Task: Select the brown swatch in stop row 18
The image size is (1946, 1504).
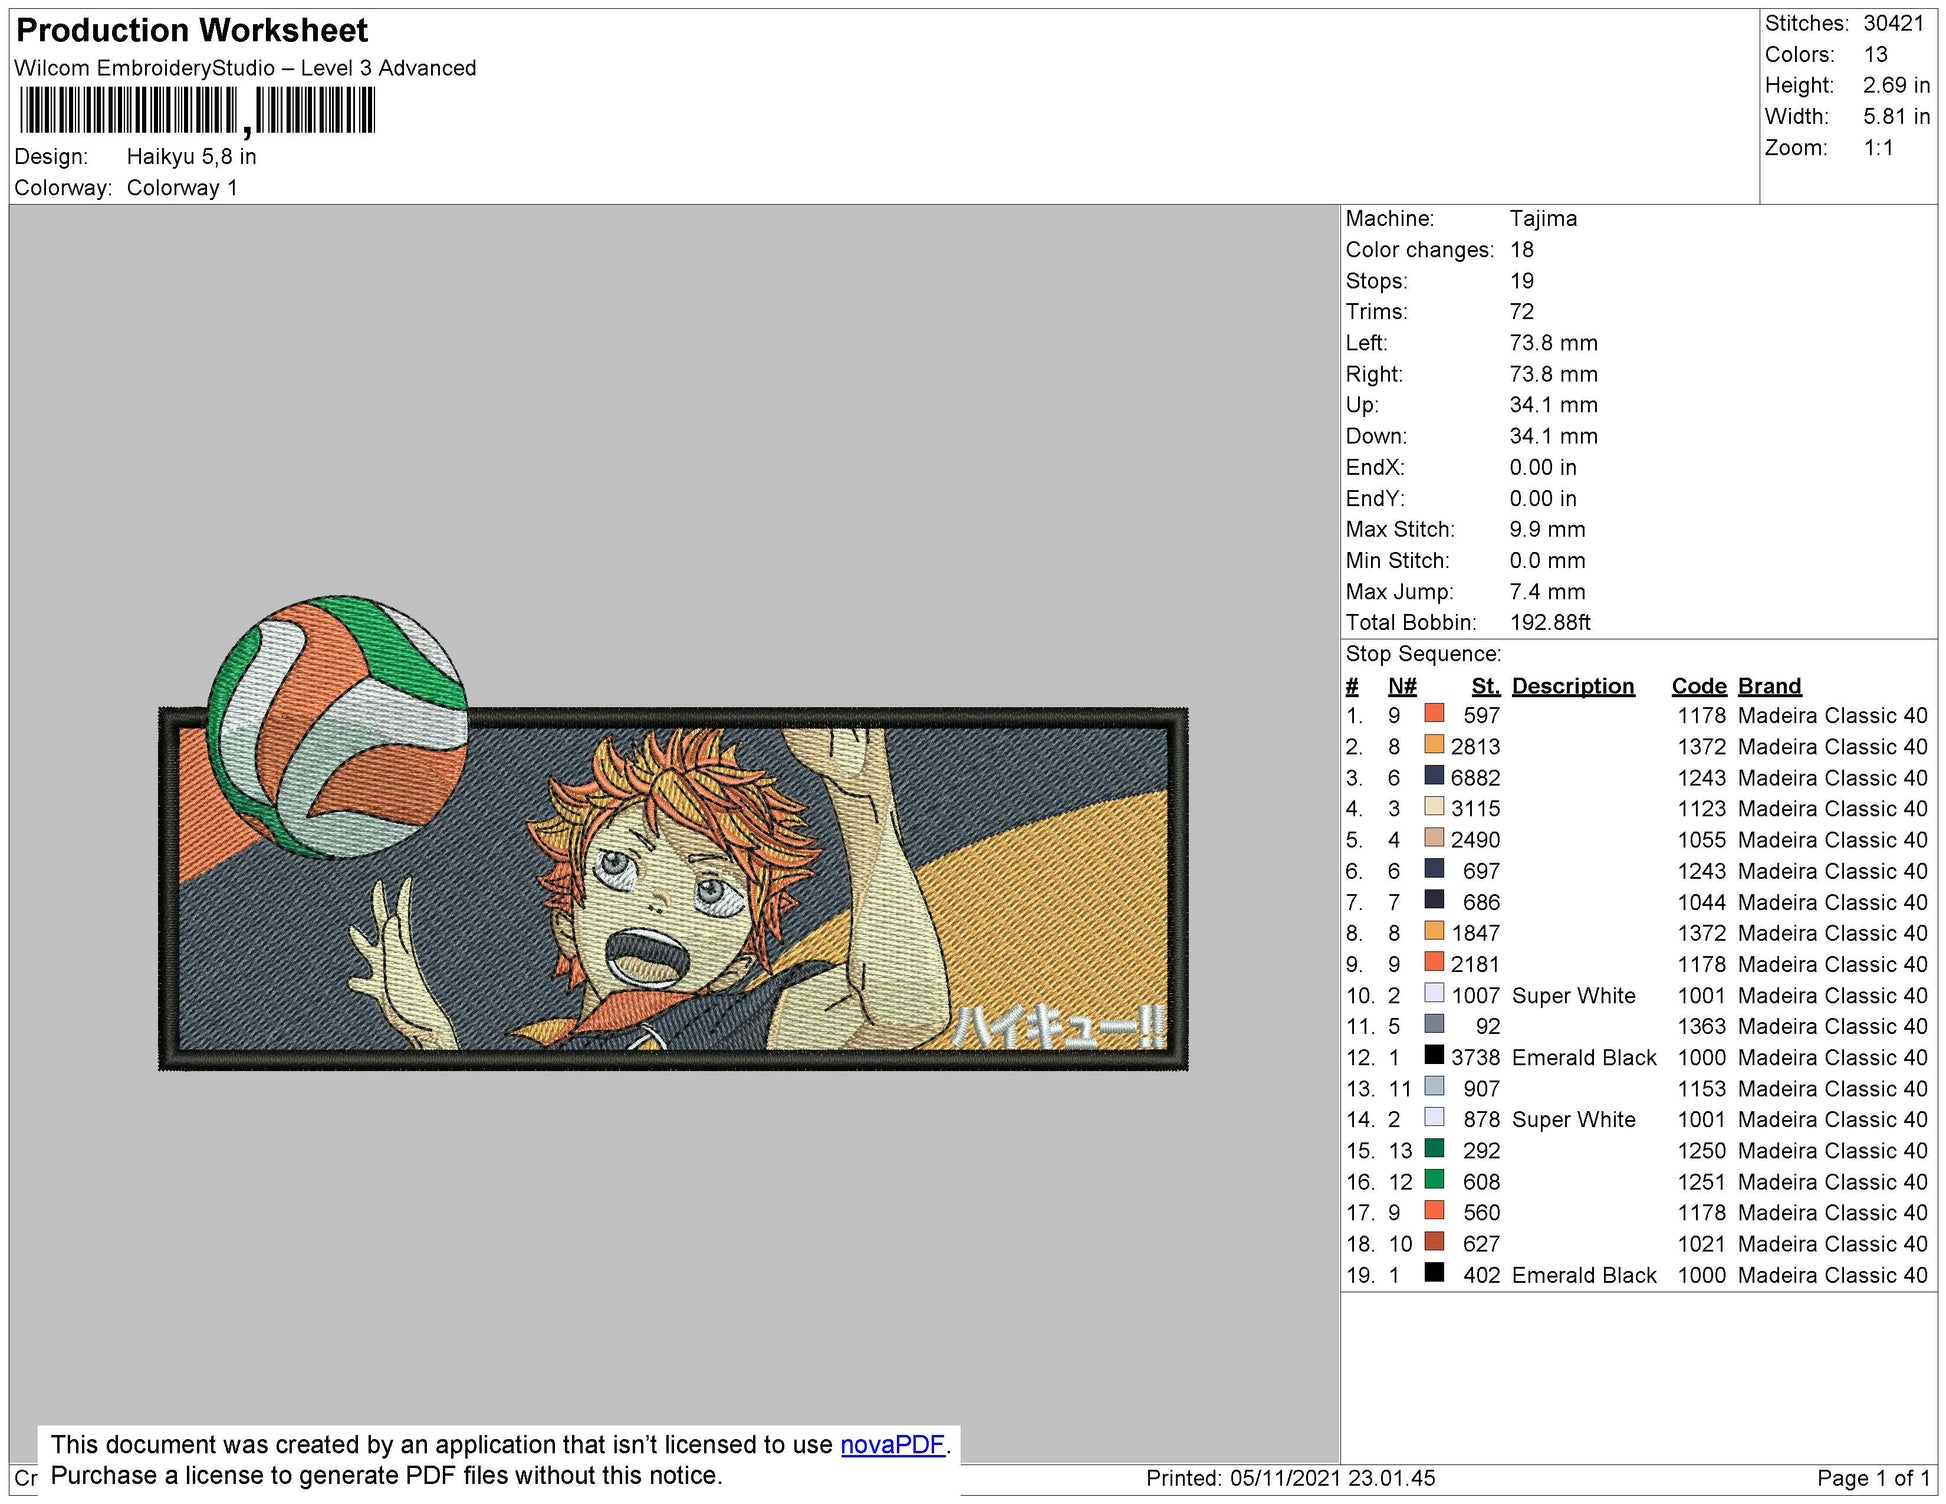Action: point(1434,1241)
